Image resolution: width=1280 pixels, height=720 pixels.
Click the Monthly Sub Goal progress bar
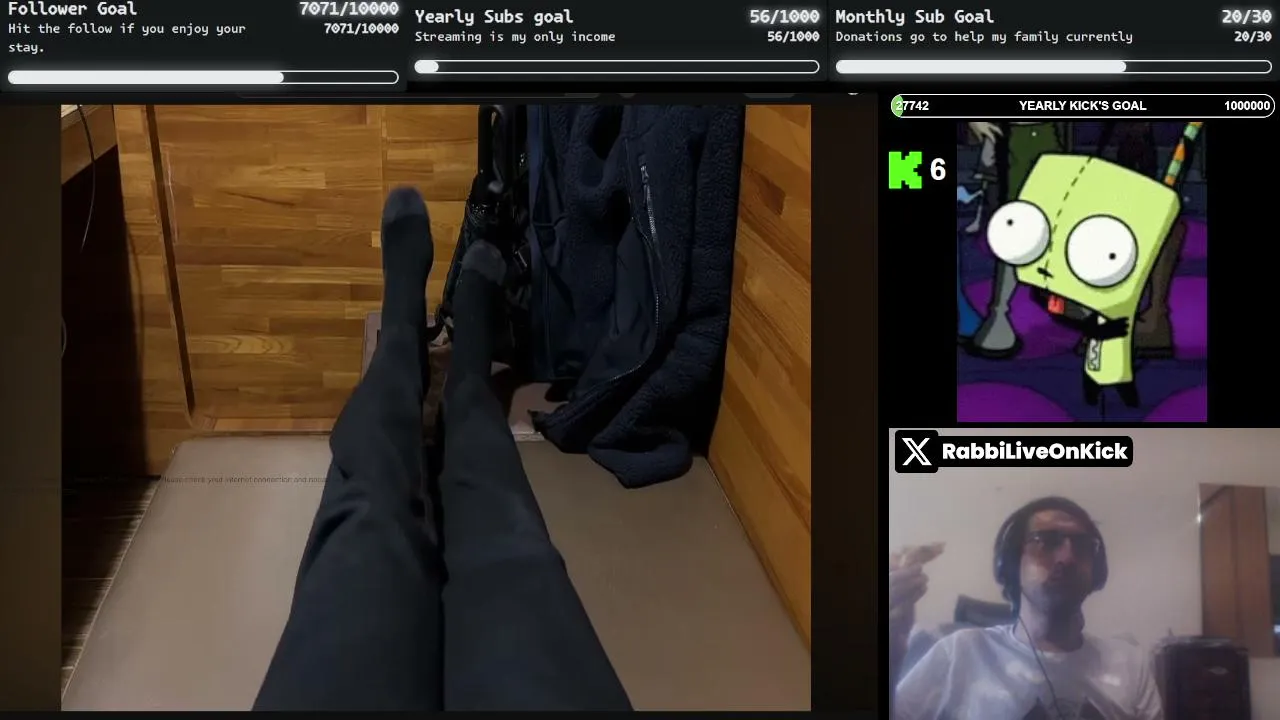(1054, 67)
